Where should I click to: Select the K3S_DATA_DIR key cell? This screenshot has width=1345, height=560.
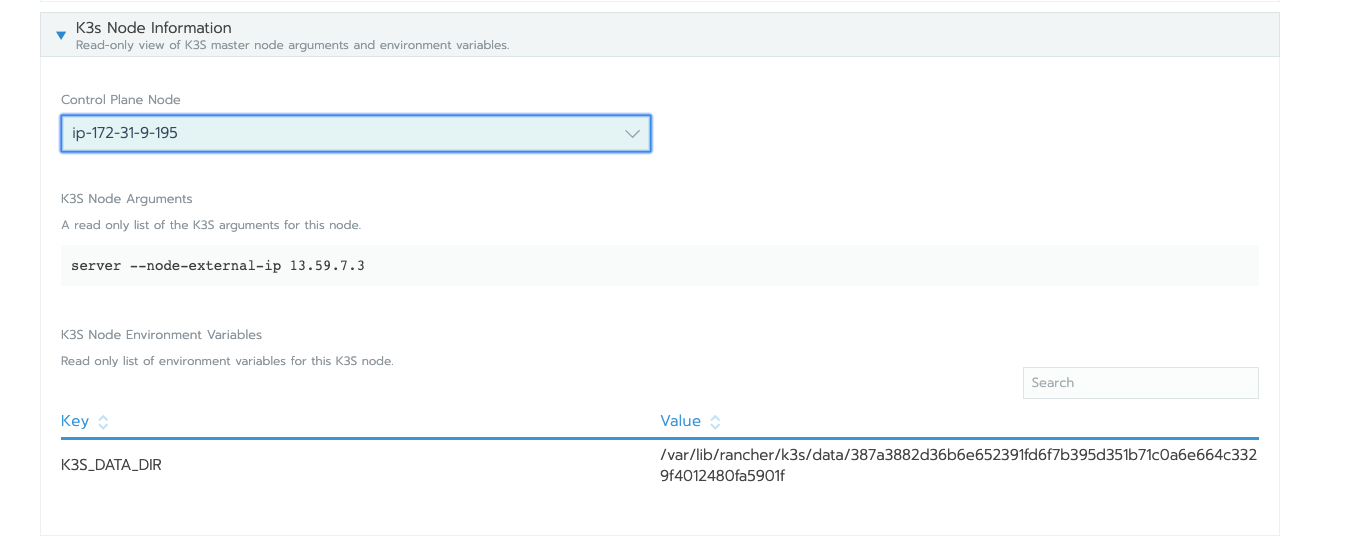tap(111, 465)
